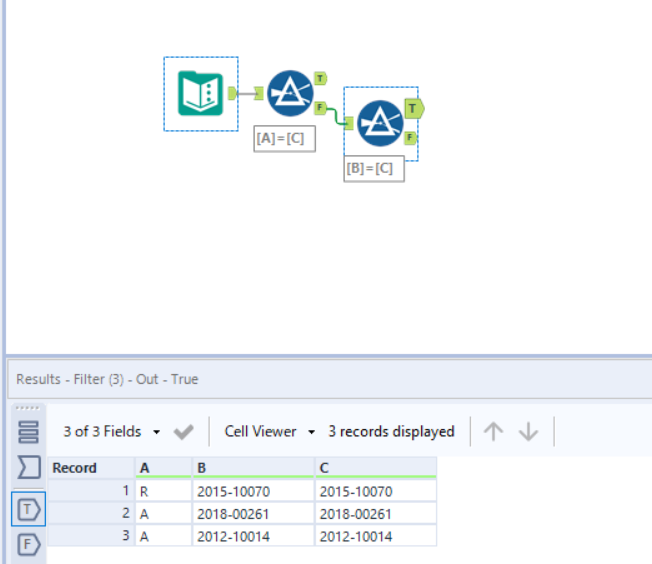Click the Text Input tool's output anchor
The image size is (652, 564).
point(232,93)
